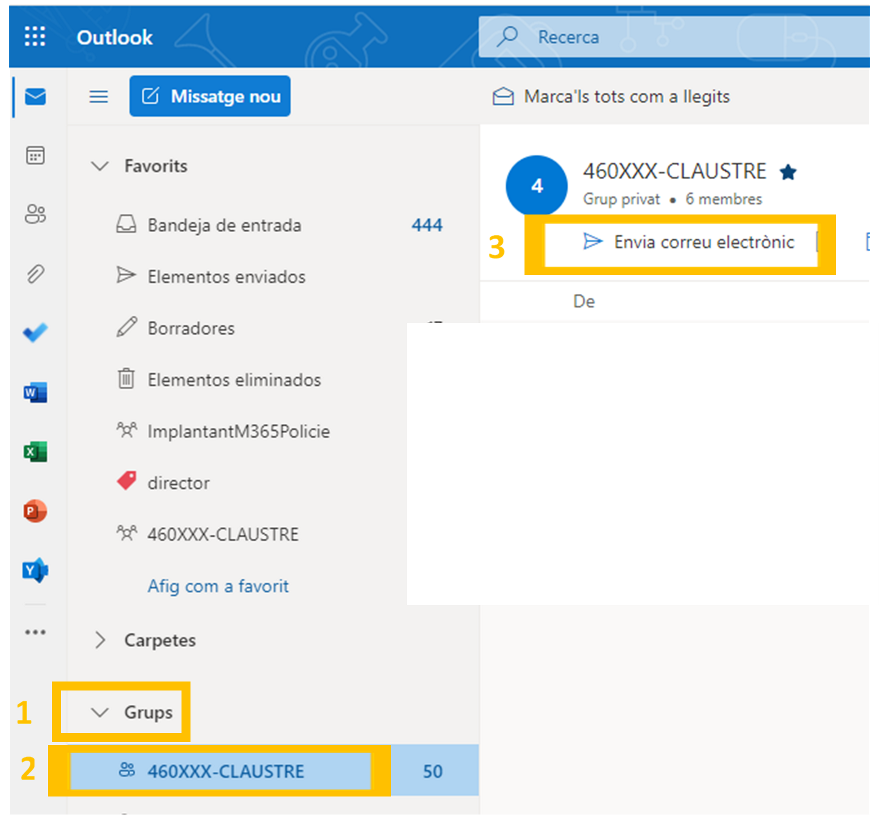Launch the Excel app icon
Image resolution: width=879 pixels, height=815 pixels.
(35, 452)
